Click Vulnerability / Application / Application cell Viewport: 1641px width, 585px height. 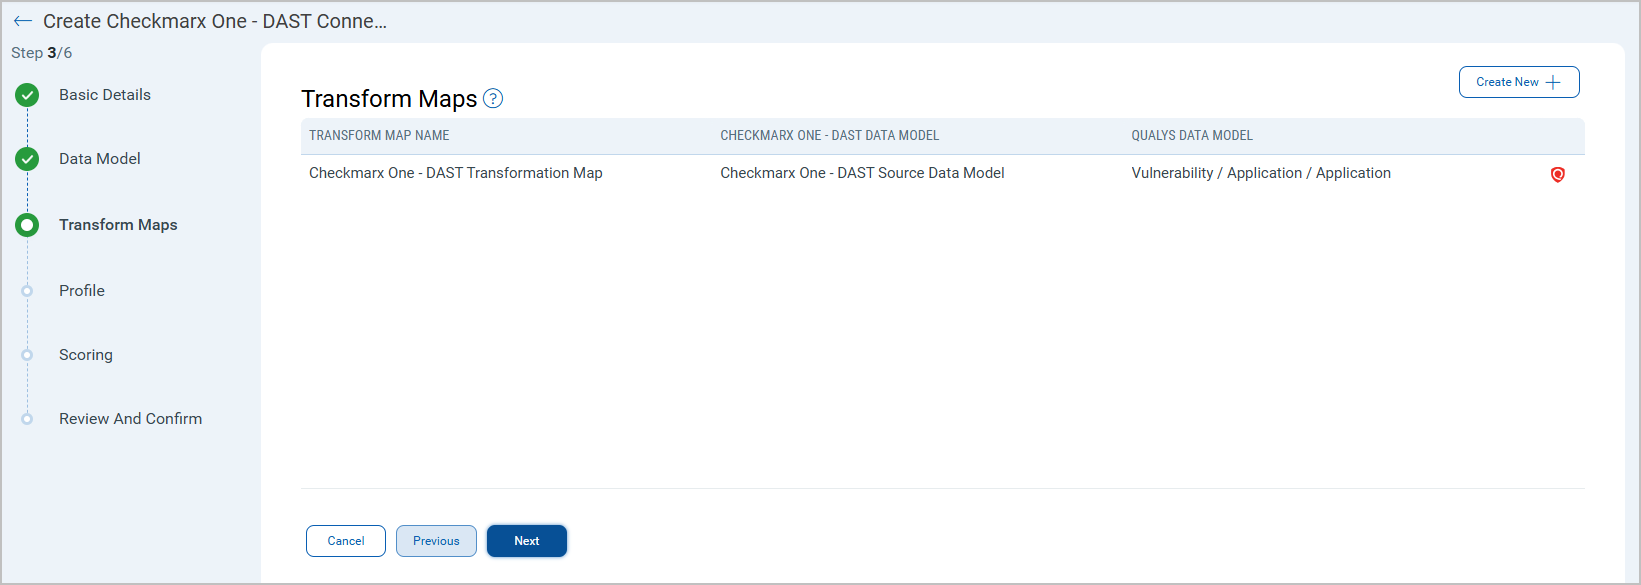click(1261, 173)
